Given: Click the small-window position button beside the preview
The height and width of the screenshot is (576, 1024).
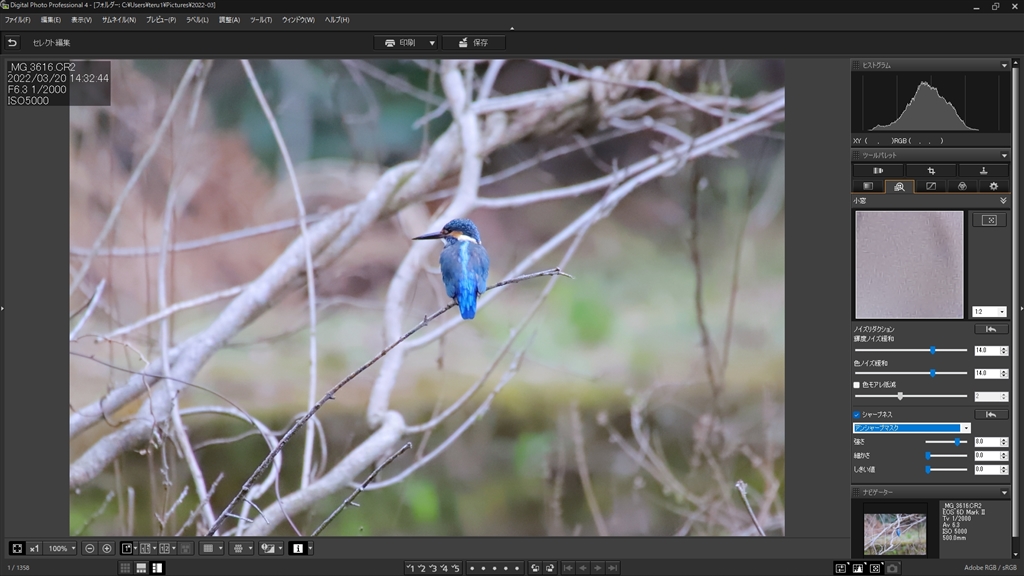Looking at the screenshot, I should tap(989, 220).
